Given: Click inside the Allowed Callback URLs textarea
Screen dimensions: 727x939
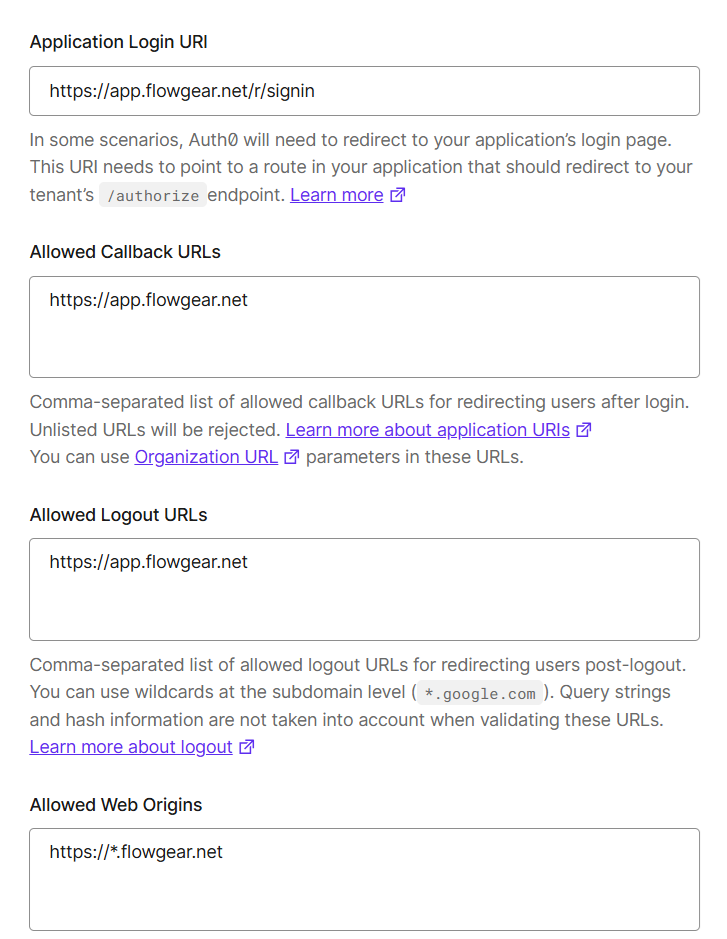Looking at the screenshot, I should tap(364, 327).
